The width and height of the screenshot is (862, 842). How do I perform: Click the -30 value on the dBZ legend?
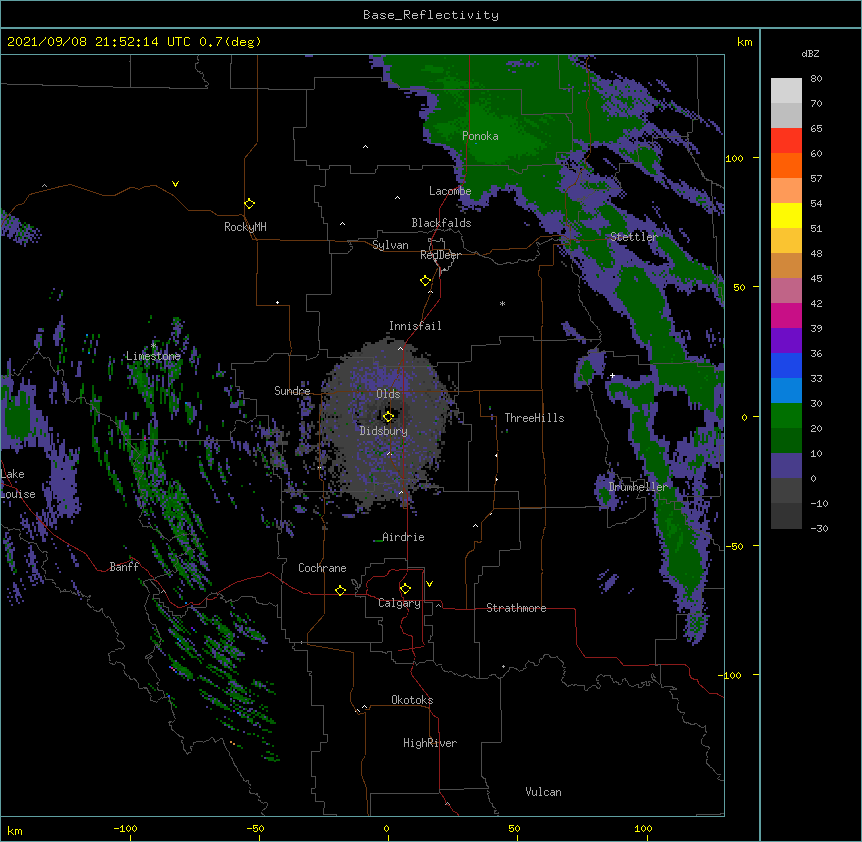click(819, 529)
